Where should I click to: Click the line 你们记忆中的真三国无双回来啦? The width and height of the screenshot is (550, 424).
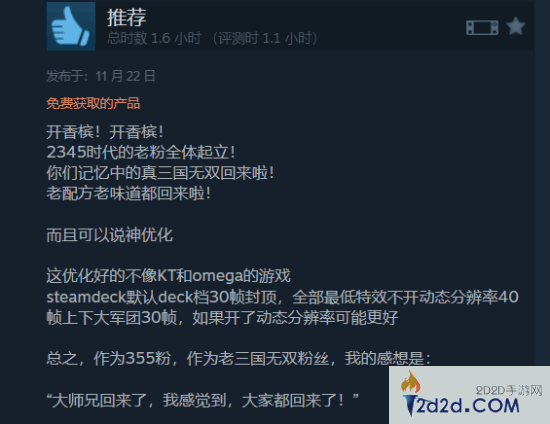[x=161, y=173]
